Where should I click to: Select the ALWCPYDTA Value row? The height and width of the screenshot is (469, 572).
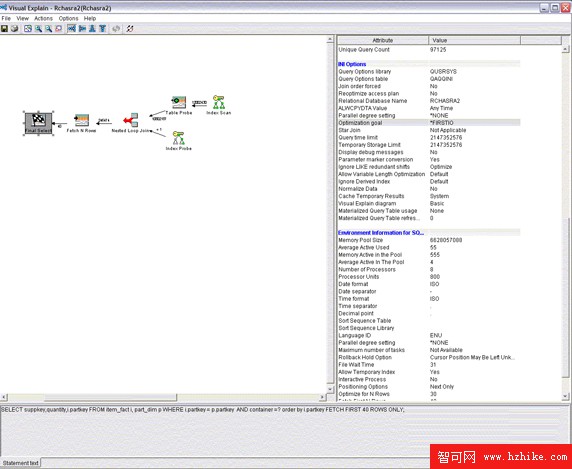[429, 108]
